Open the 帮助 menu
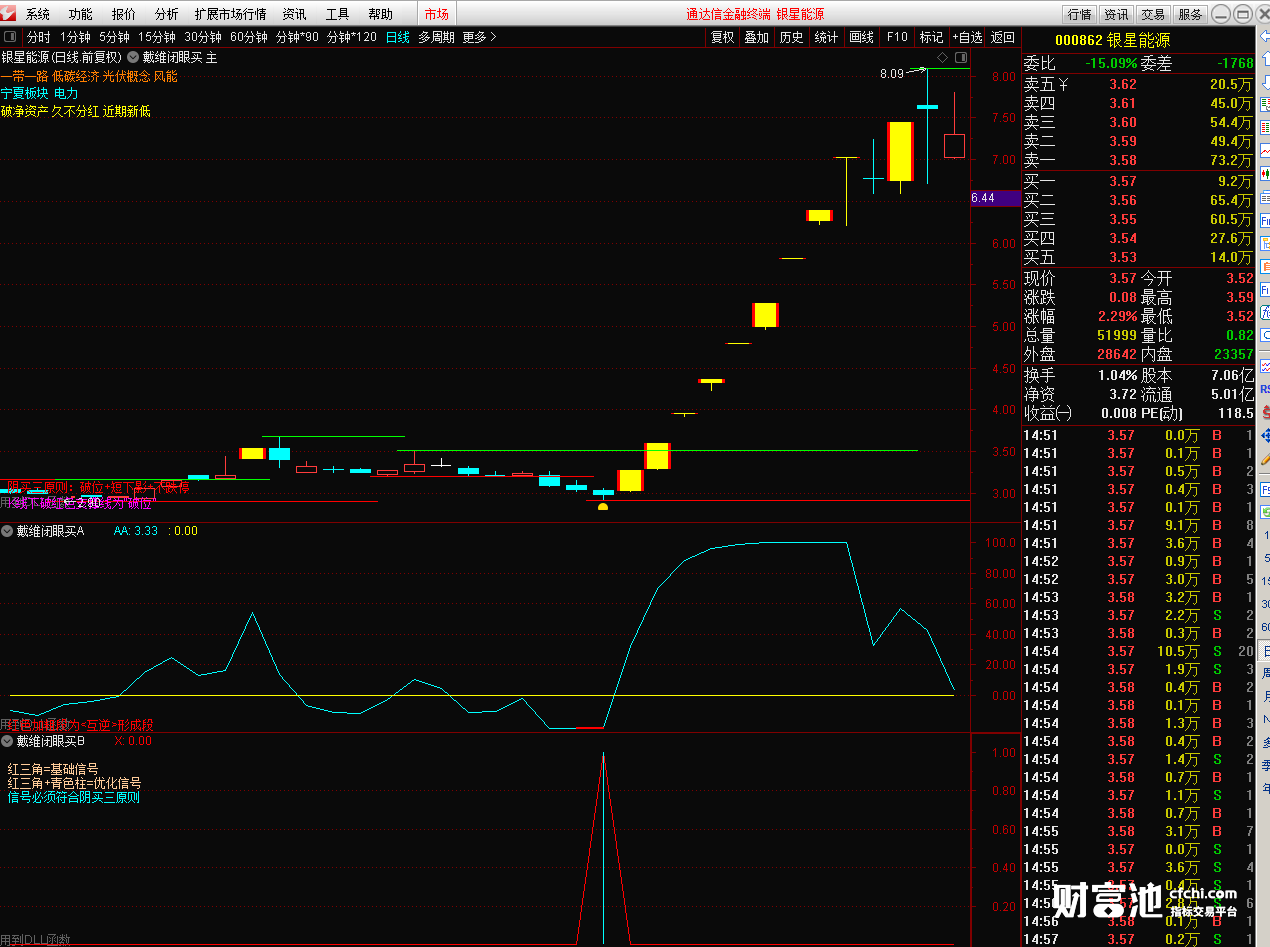 coord(381,14)
